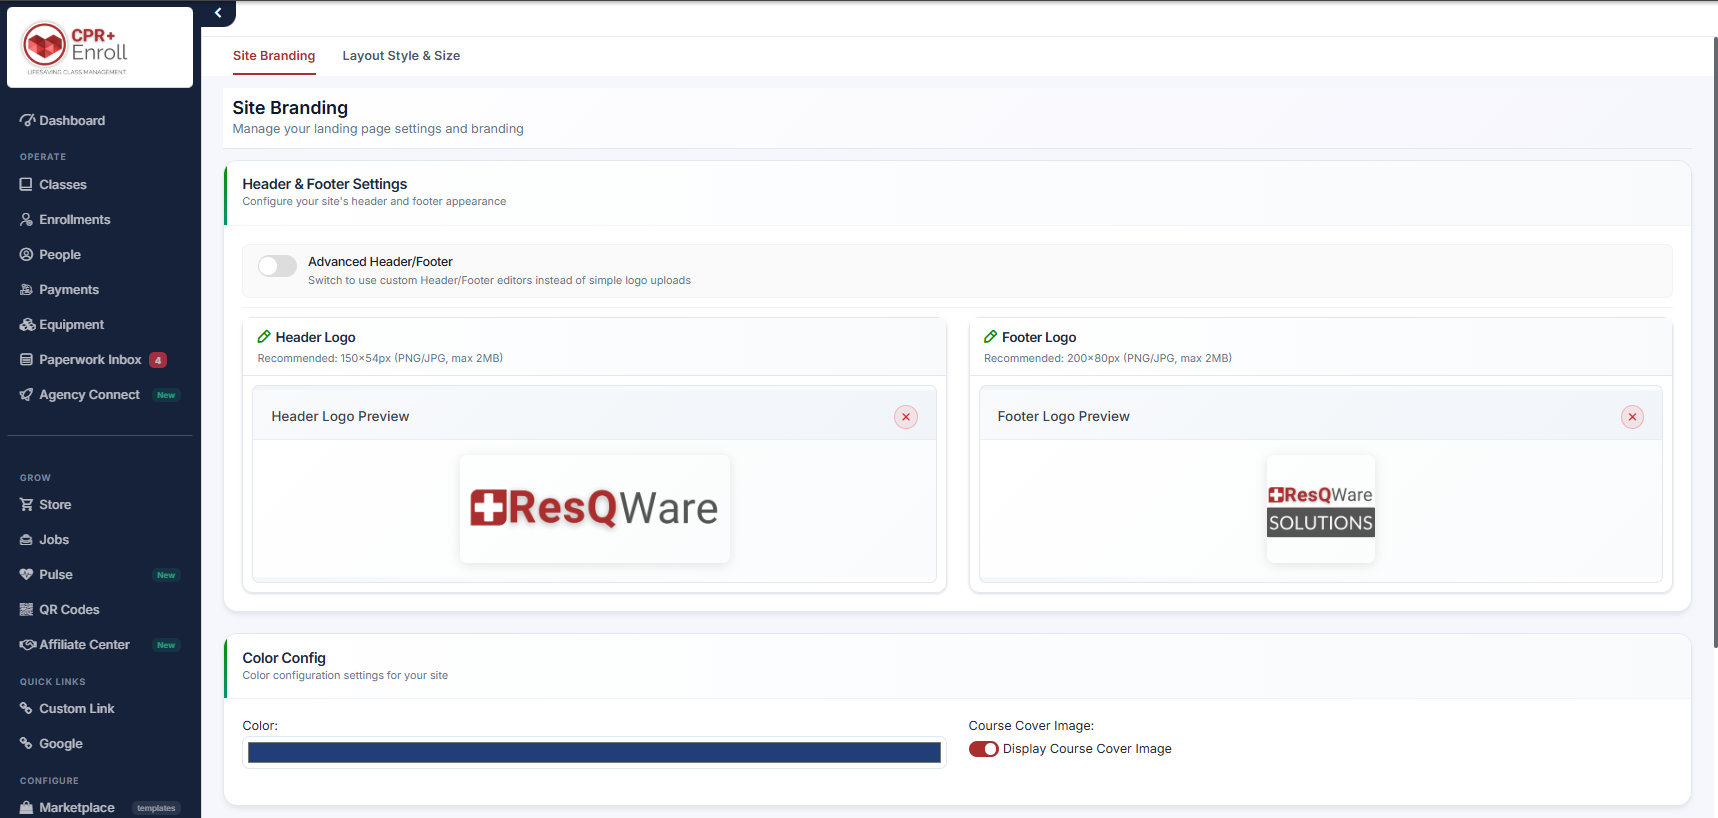Image resolution: width=1718 pixels, height=818 pixels.
Task: Click the ResQWare Solutions footer logo preview
Action: click(x=1321, y=508)
